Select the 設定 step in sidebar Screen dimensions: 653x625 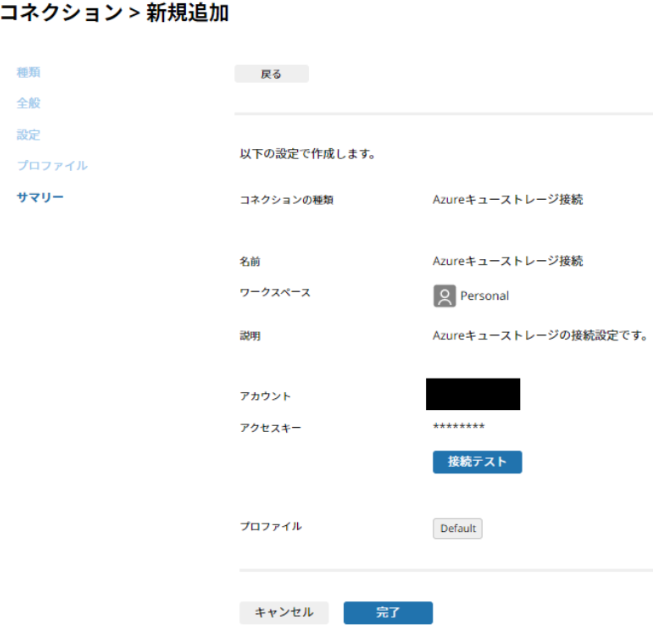(x=28, y=134)
